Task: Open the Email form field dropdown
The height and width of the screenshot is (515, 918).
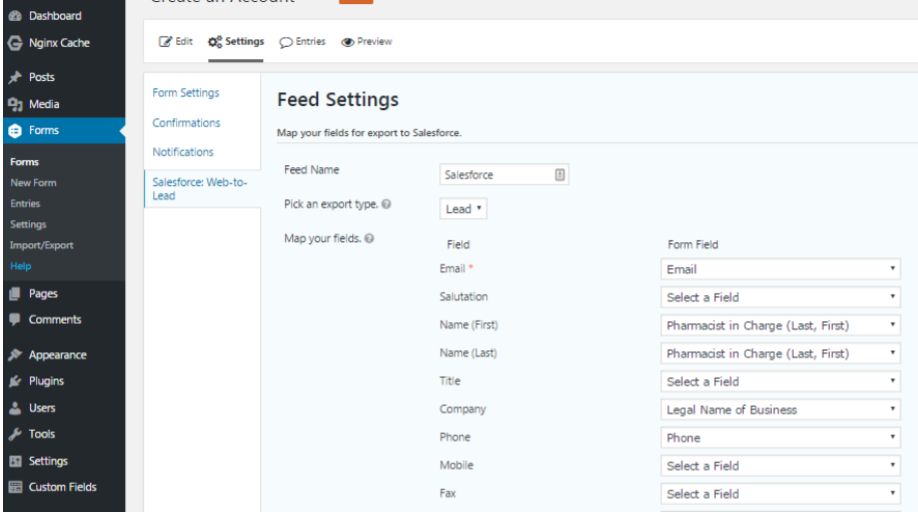Action: coord(780,269)
